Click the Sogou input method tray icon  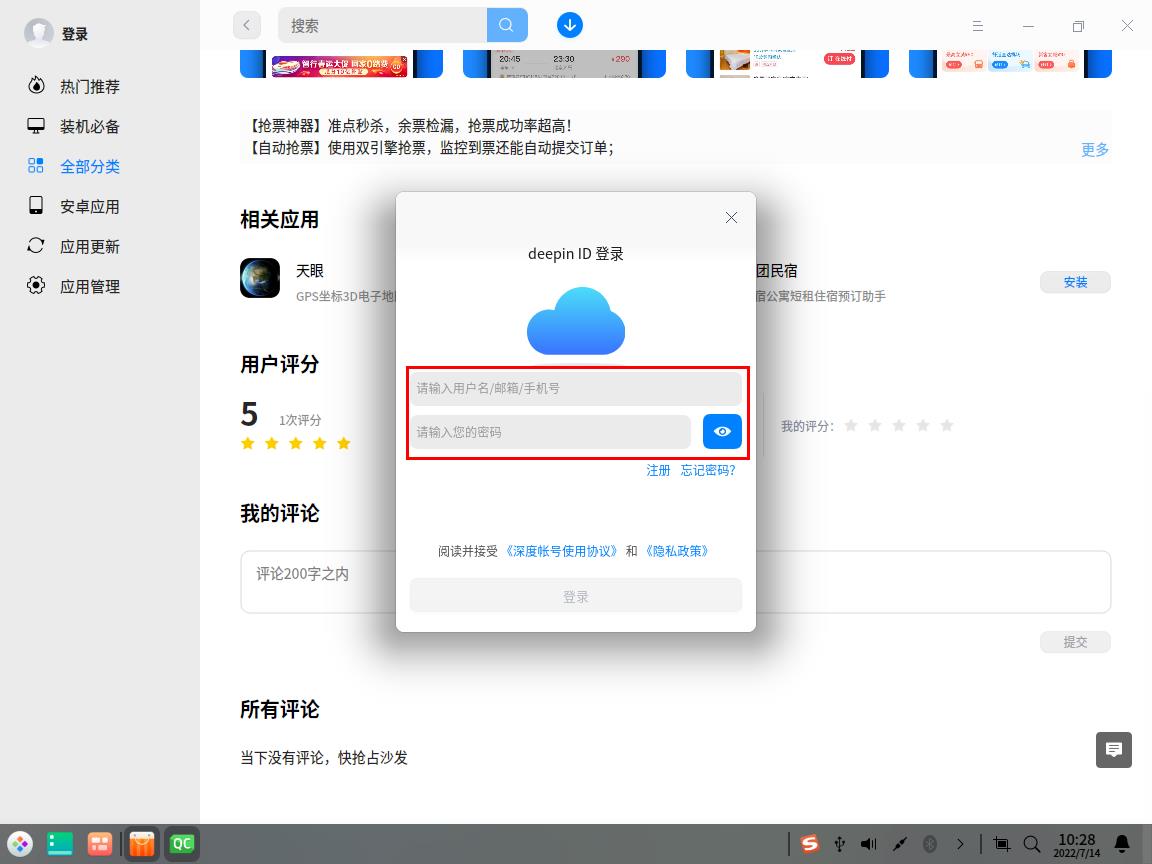tap(809, 843)
